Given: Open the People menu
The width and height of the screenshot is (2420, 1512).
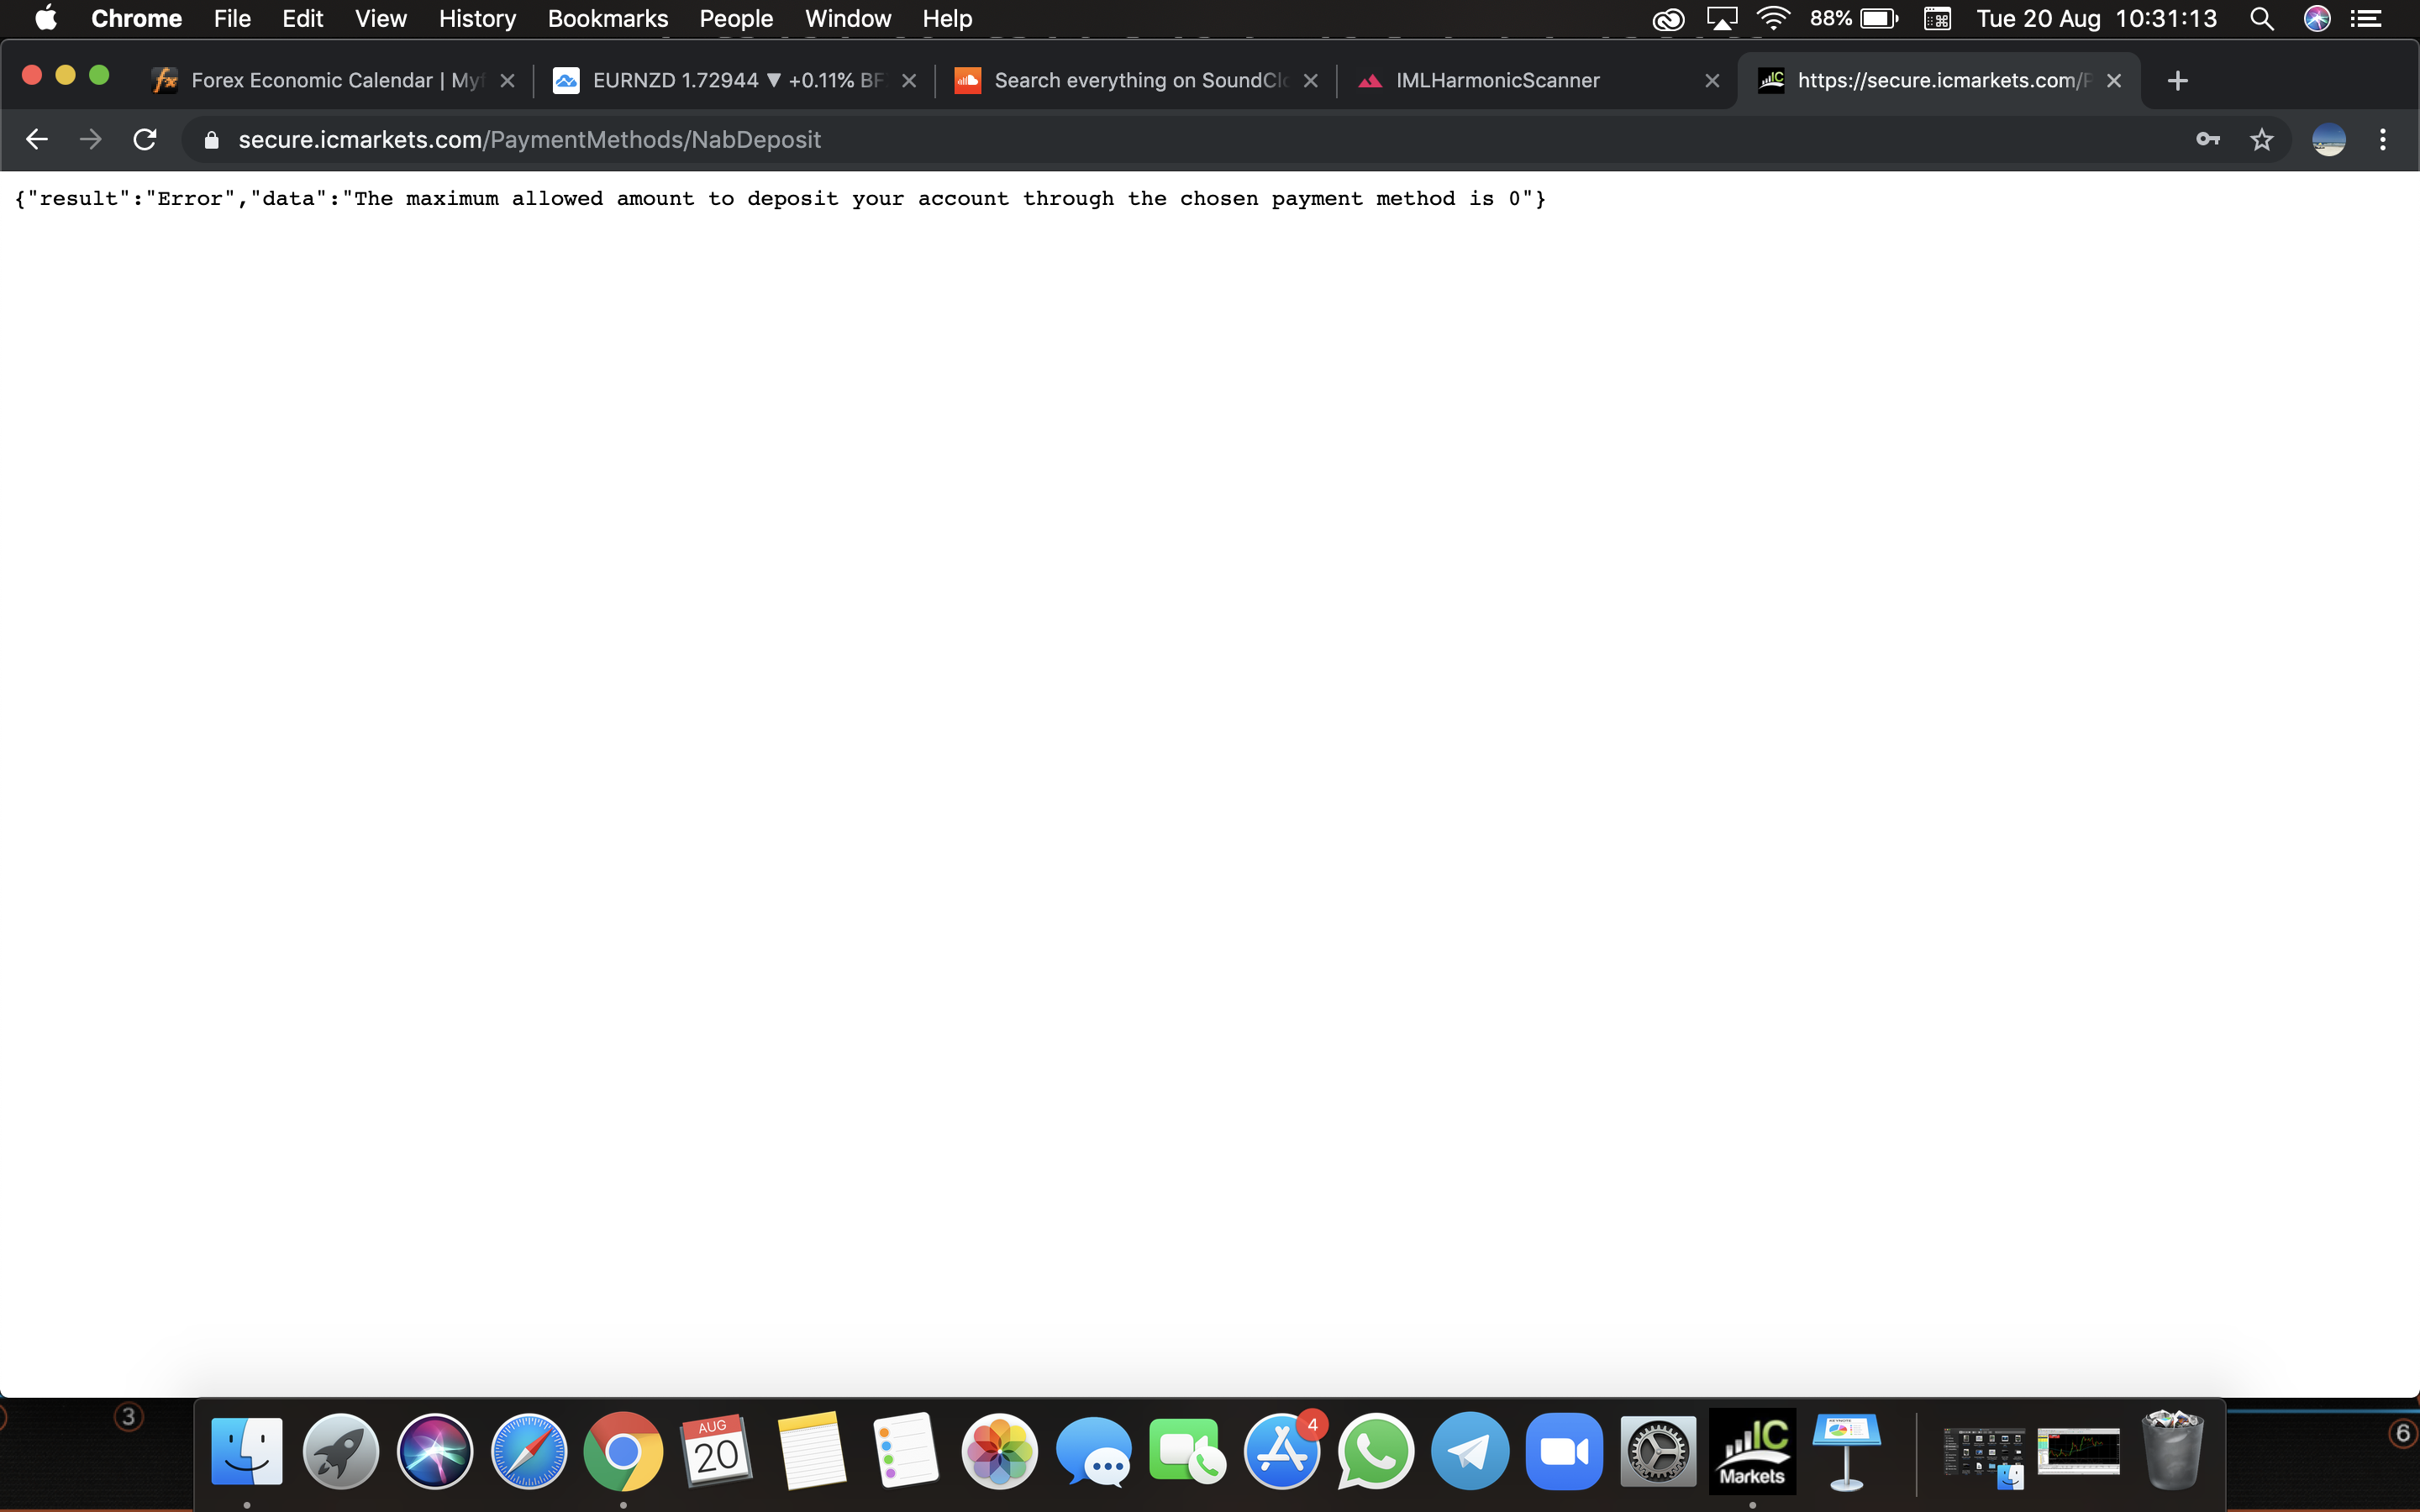Looking at the screenshot, I should (736, 19).
